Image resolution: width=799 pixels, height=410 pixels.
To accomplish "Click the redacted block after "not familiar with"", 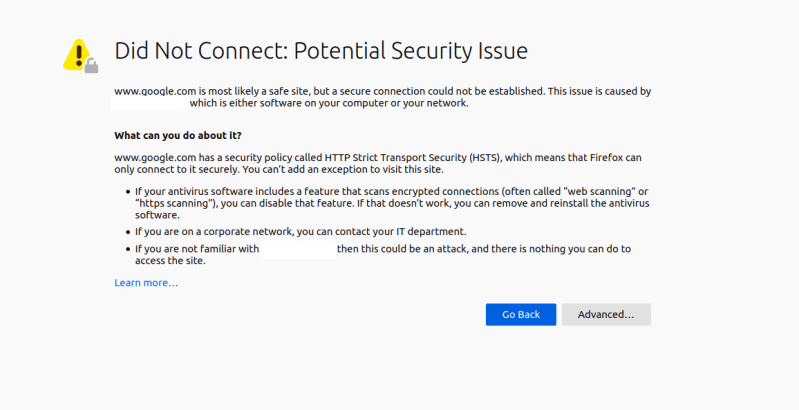I will click(x=297, y=249).
